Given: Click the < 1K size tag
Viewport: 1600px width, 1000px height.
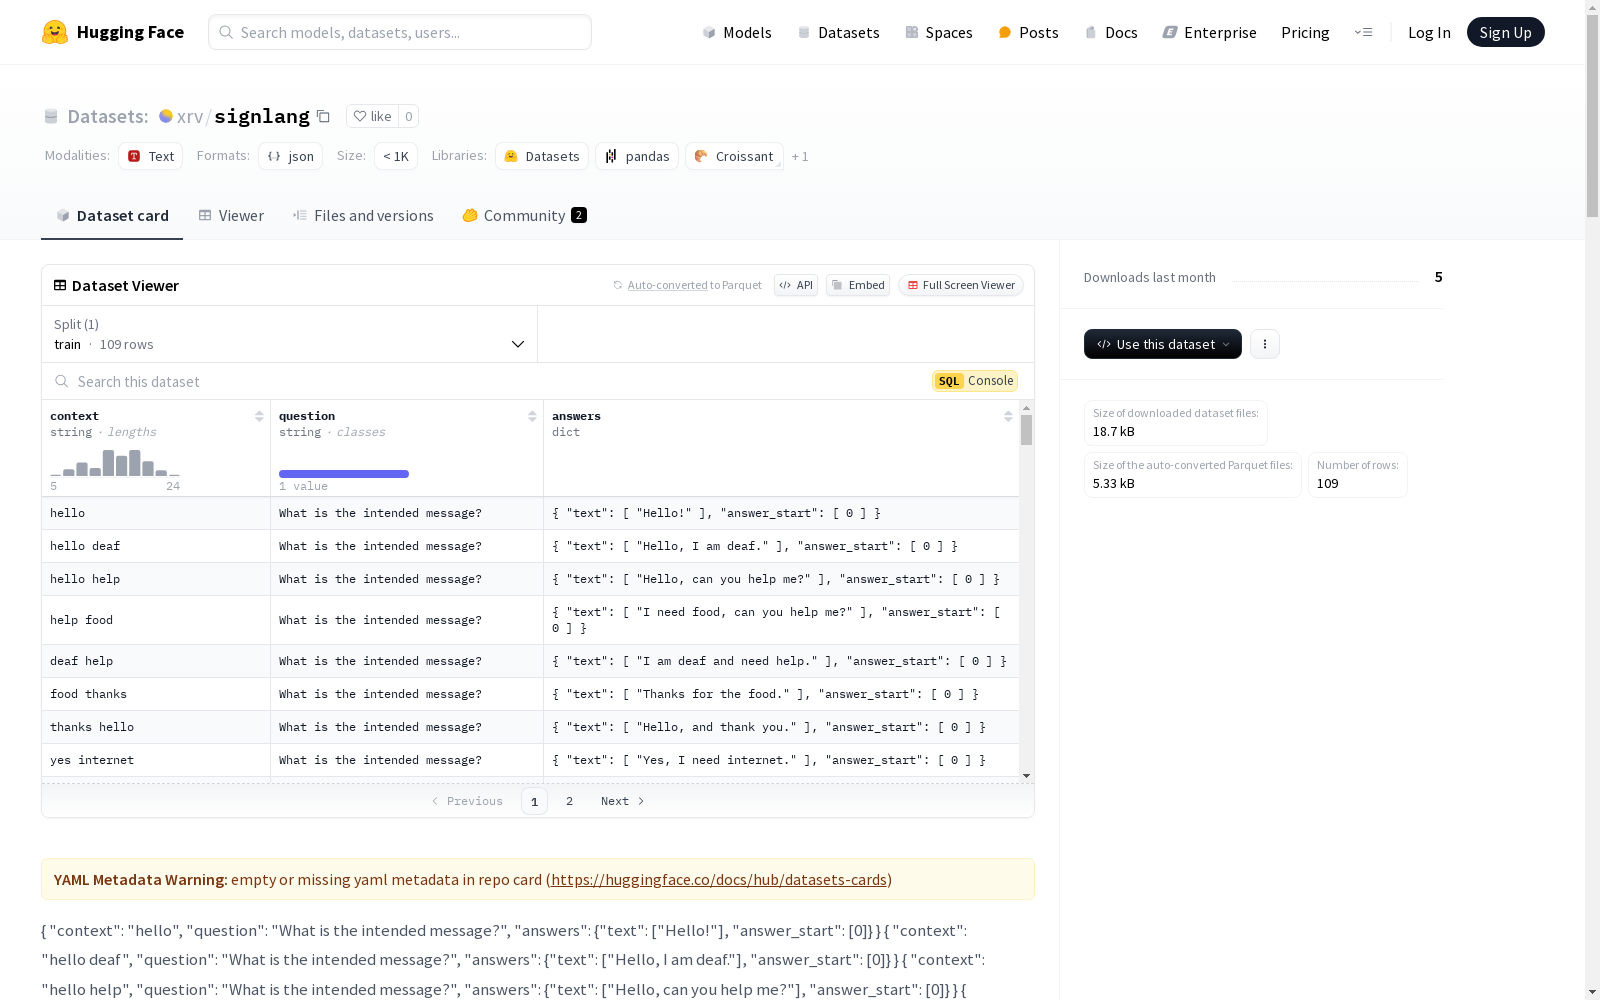Looking at the screenshot, I should tap(396, 156).
